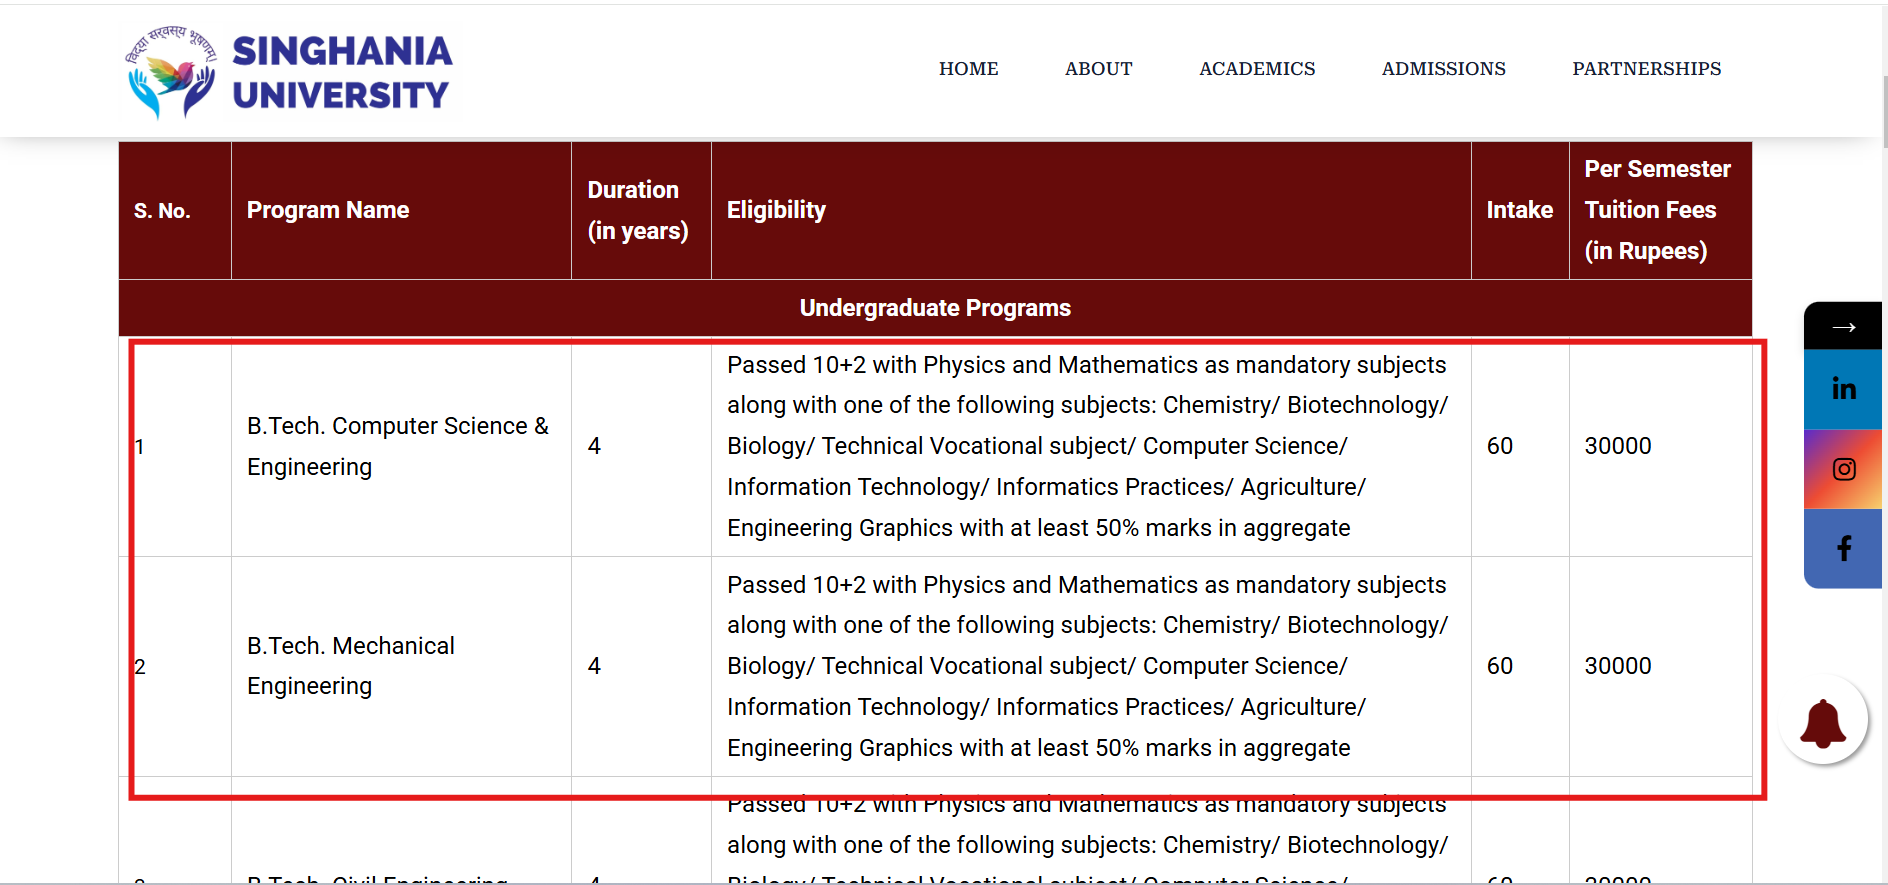Image resolution: width=1888 pixels, height=885 pixels.
Task: Open the PARTNERSHIPS menu
Action: [x=1646, y=69]
